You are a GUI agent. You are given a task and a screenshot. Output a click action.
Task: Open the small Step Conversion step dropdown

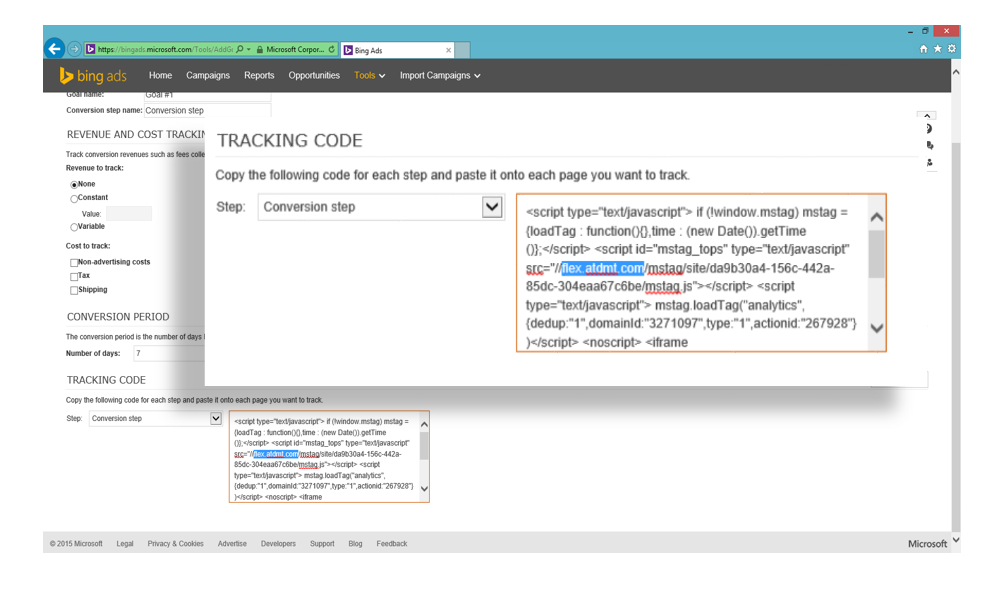coord(155,418)
